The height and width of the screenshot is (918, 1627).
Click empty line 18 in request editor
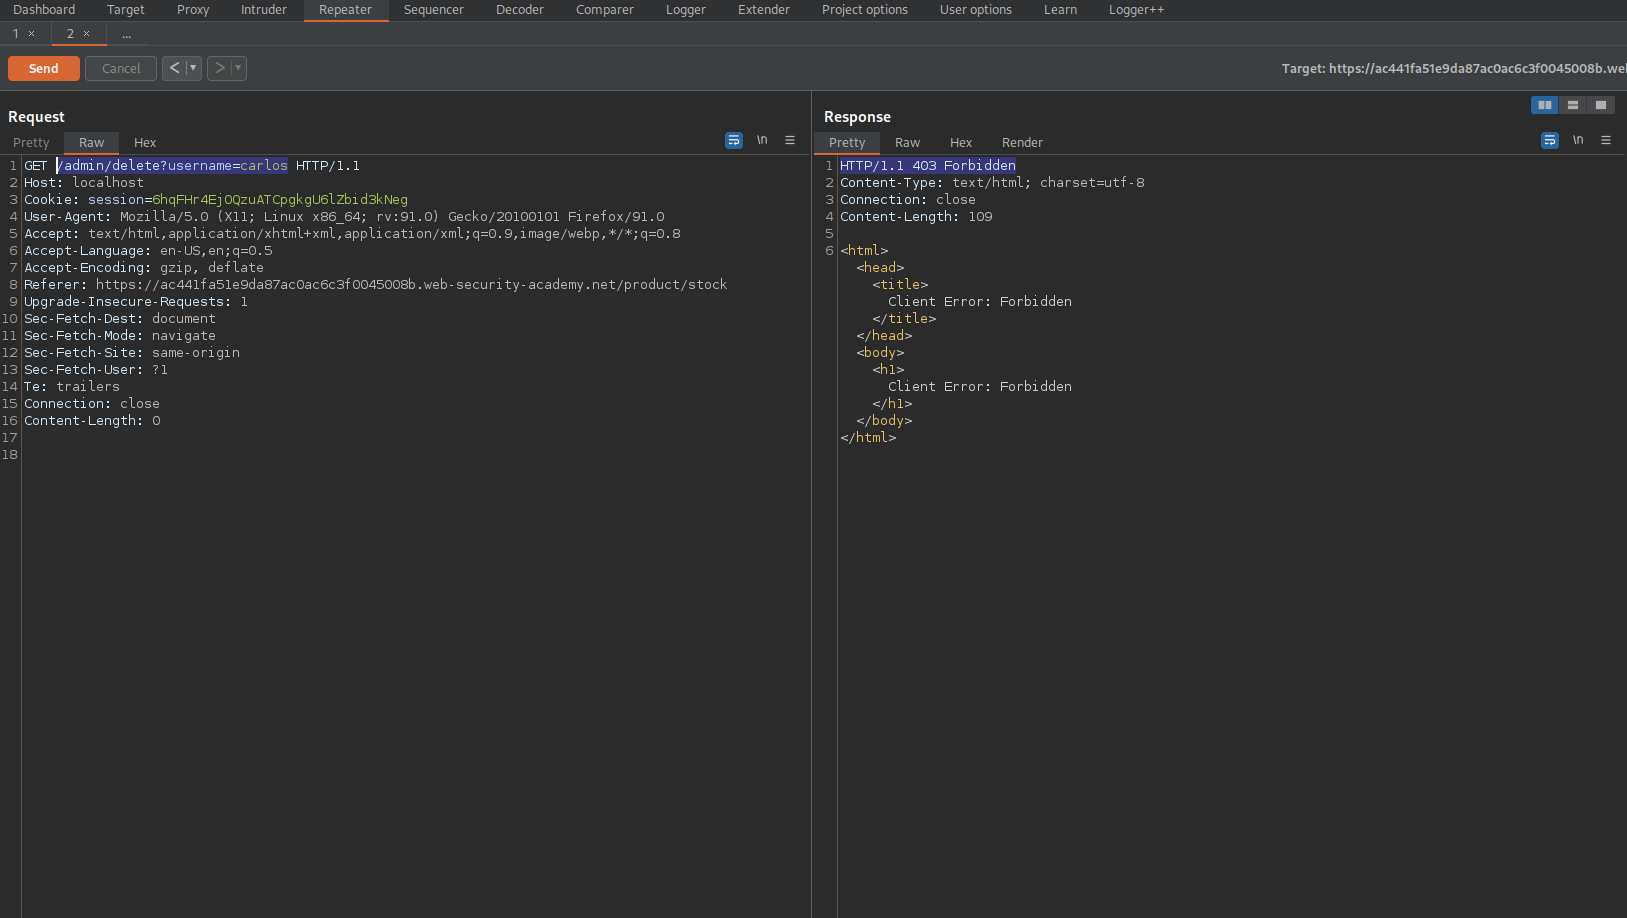point(416,455)
